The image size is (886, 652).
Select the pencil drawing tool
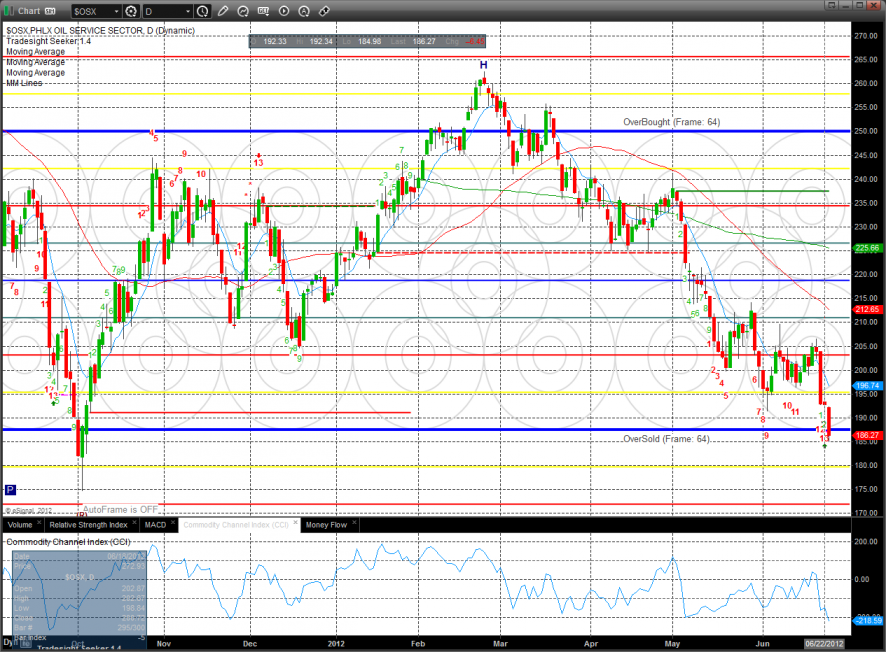click(223, 10)
